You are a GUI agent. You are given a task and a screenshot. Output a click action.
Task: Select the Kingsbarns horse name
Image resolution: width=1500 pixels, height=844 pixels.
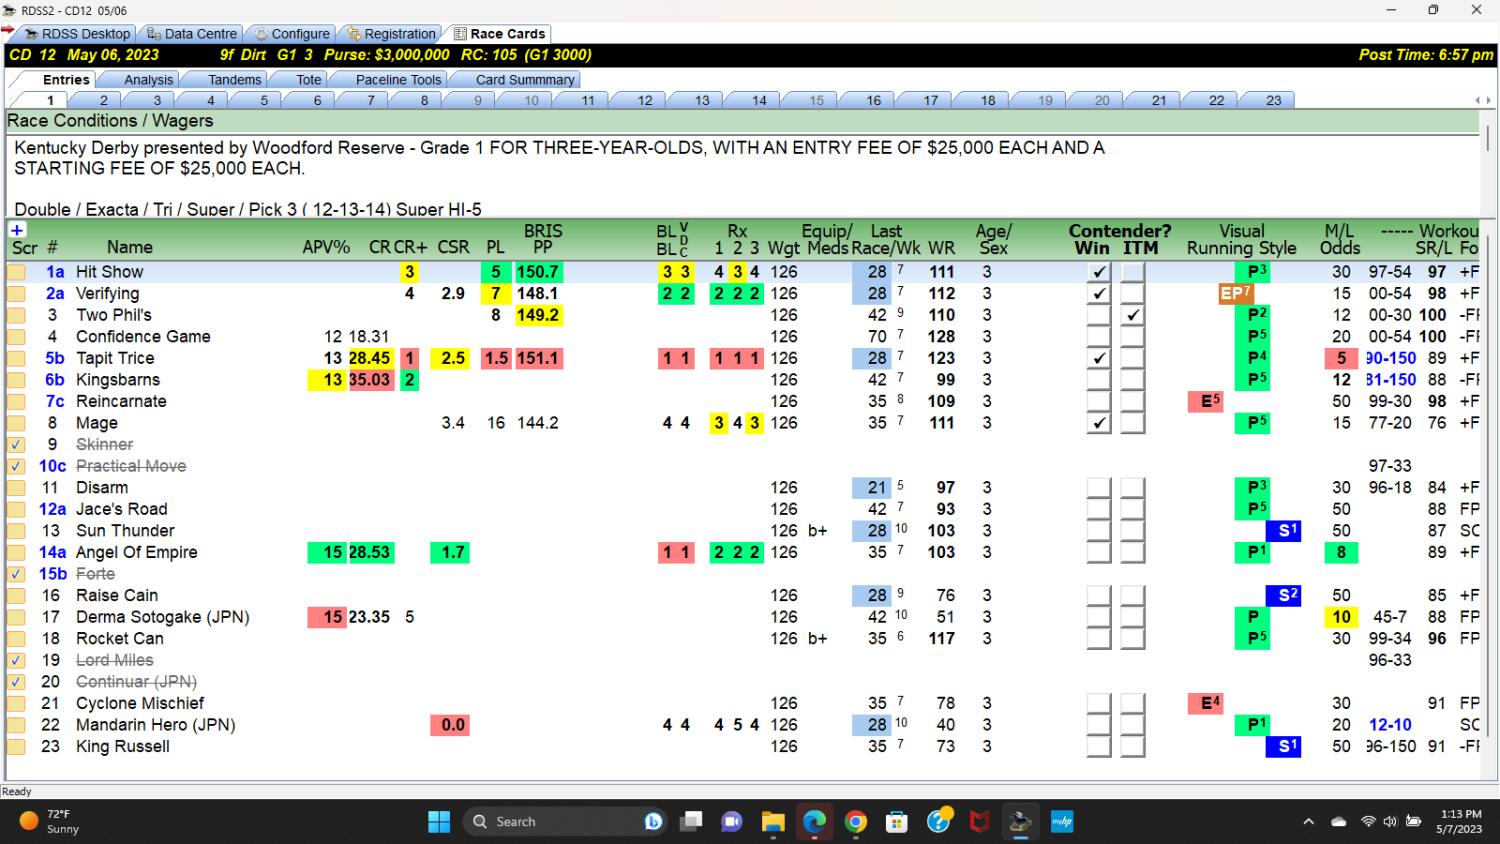pos(118,380)
